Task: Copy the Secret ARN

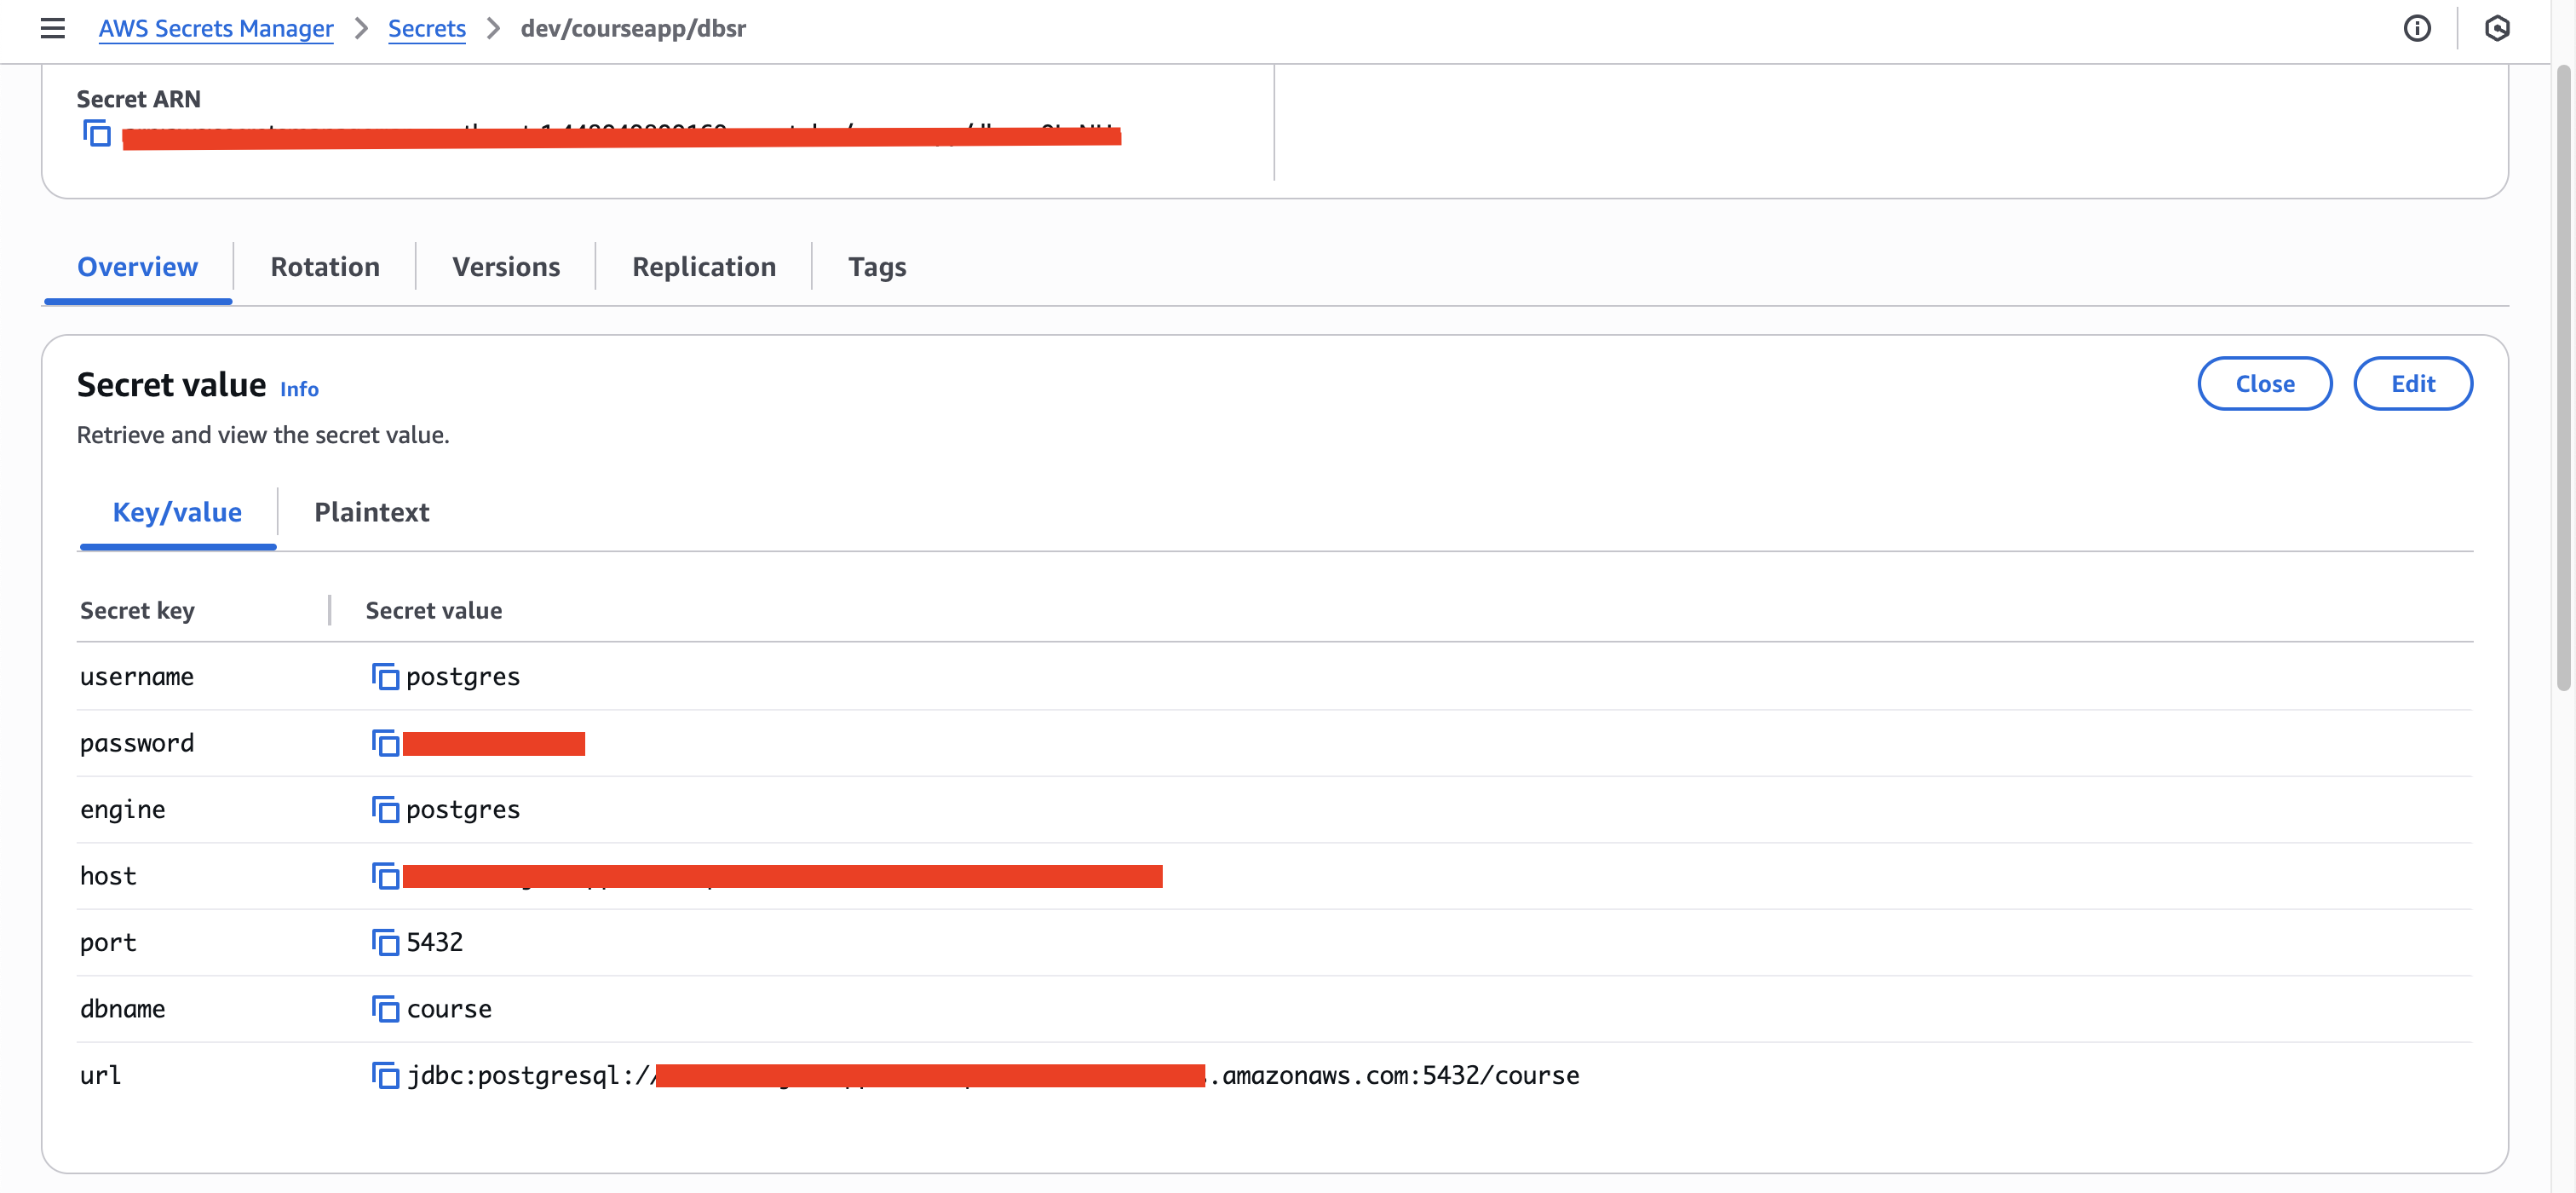Action: tap(96, 132)
